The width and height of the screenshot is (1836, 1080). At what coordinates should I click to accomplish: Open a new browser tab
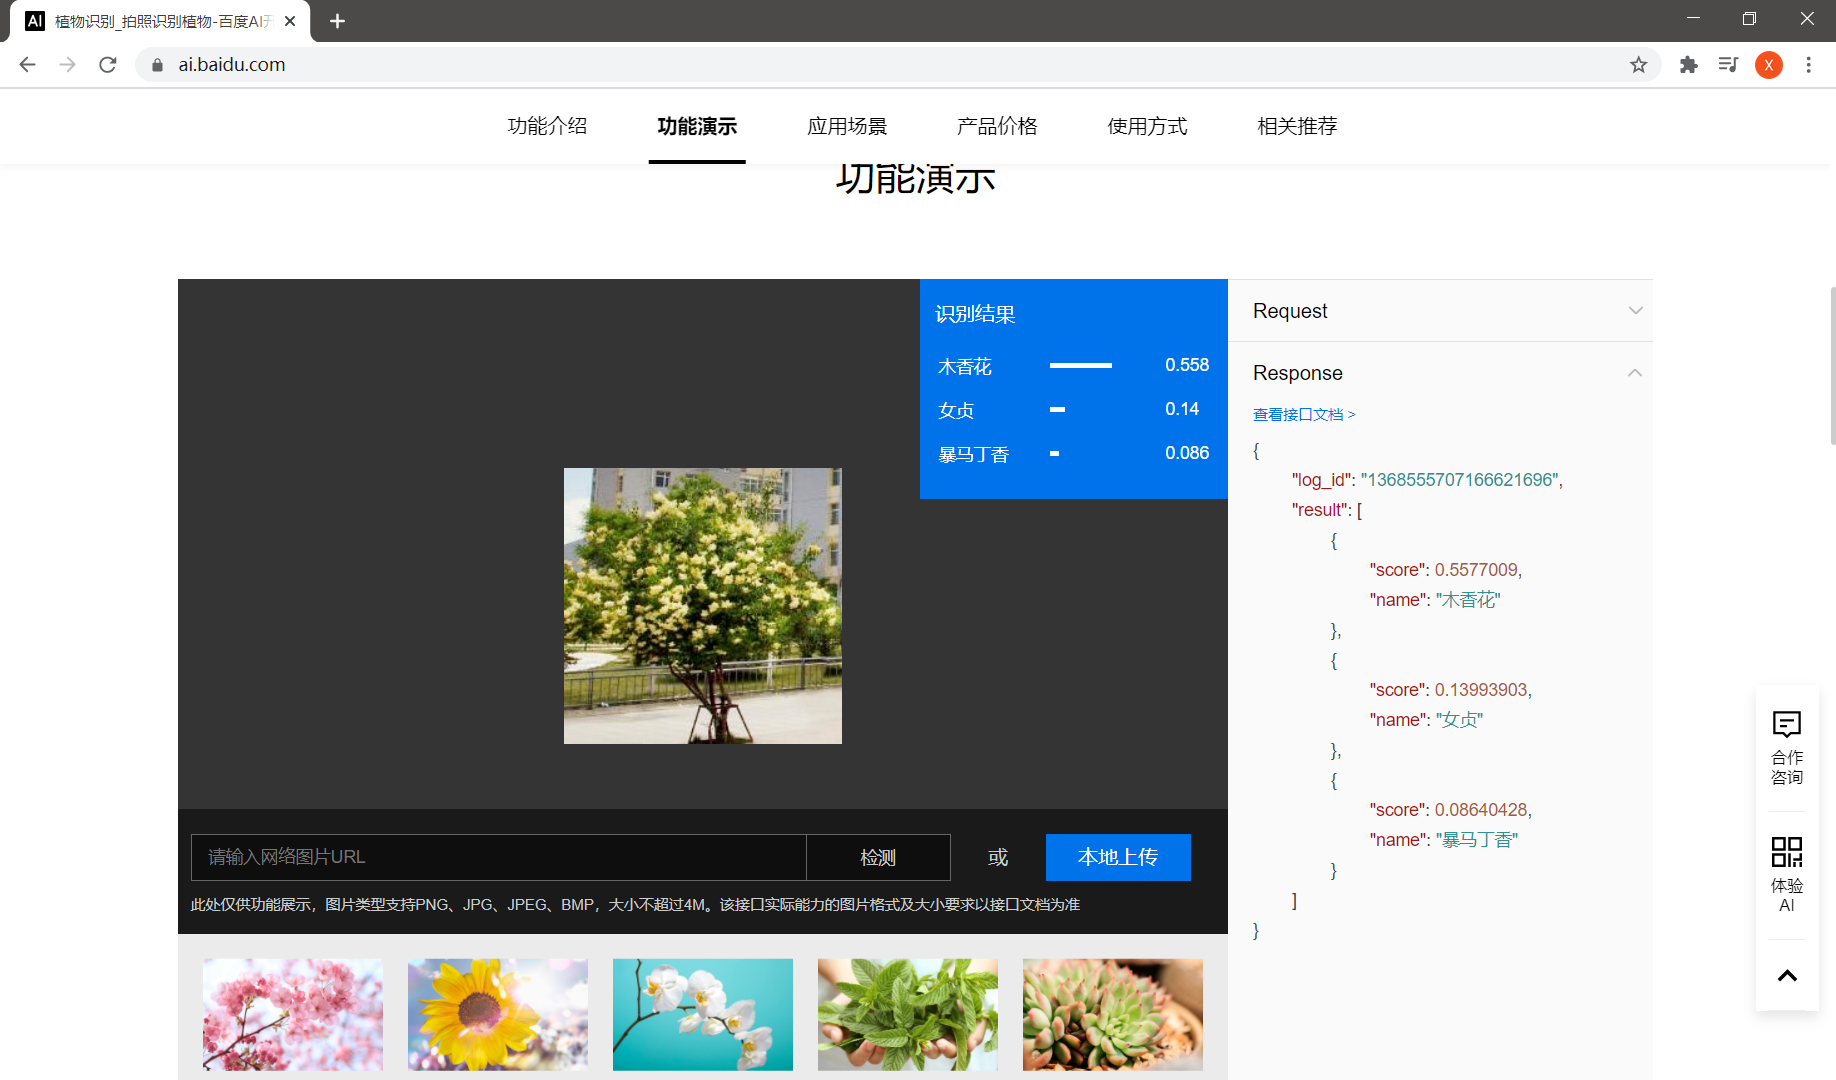click(337, 21)
